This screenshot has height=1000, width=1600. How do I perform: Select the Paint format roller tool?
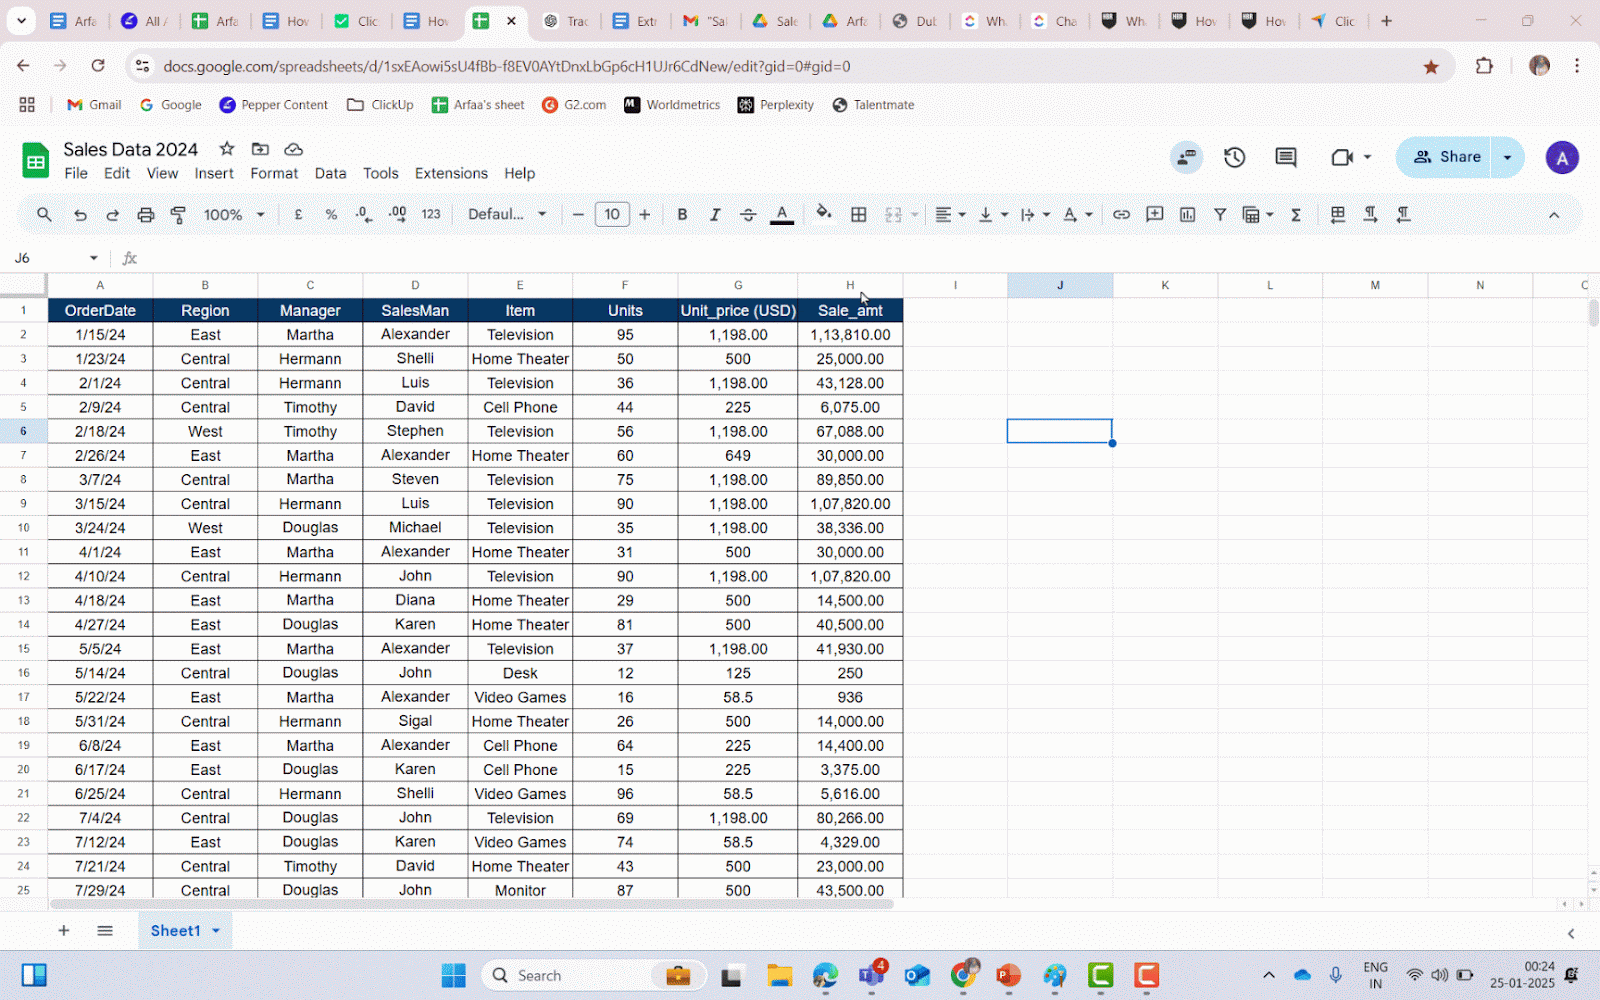pyautogui.click(x=179, y=214)
